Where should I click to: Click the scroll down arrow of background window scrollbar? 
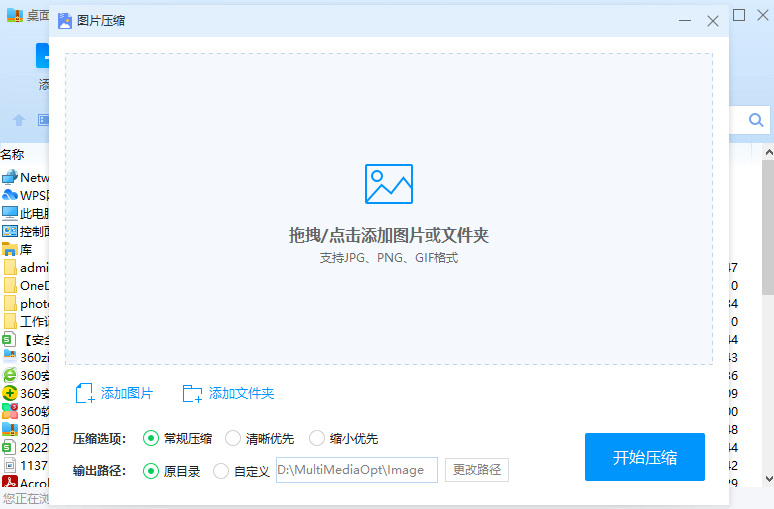[x=768, y=478]
